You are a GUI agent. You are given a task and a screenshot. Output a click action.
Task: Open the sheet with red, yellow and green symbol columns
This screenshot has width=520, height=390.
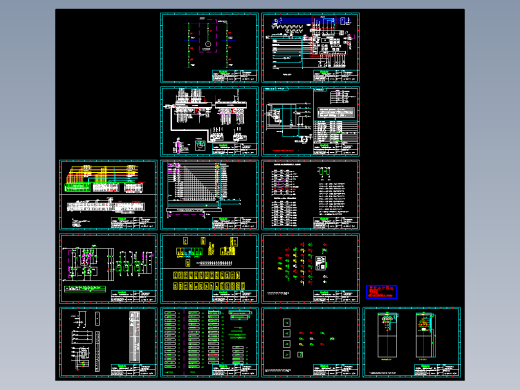click(310, 269)
